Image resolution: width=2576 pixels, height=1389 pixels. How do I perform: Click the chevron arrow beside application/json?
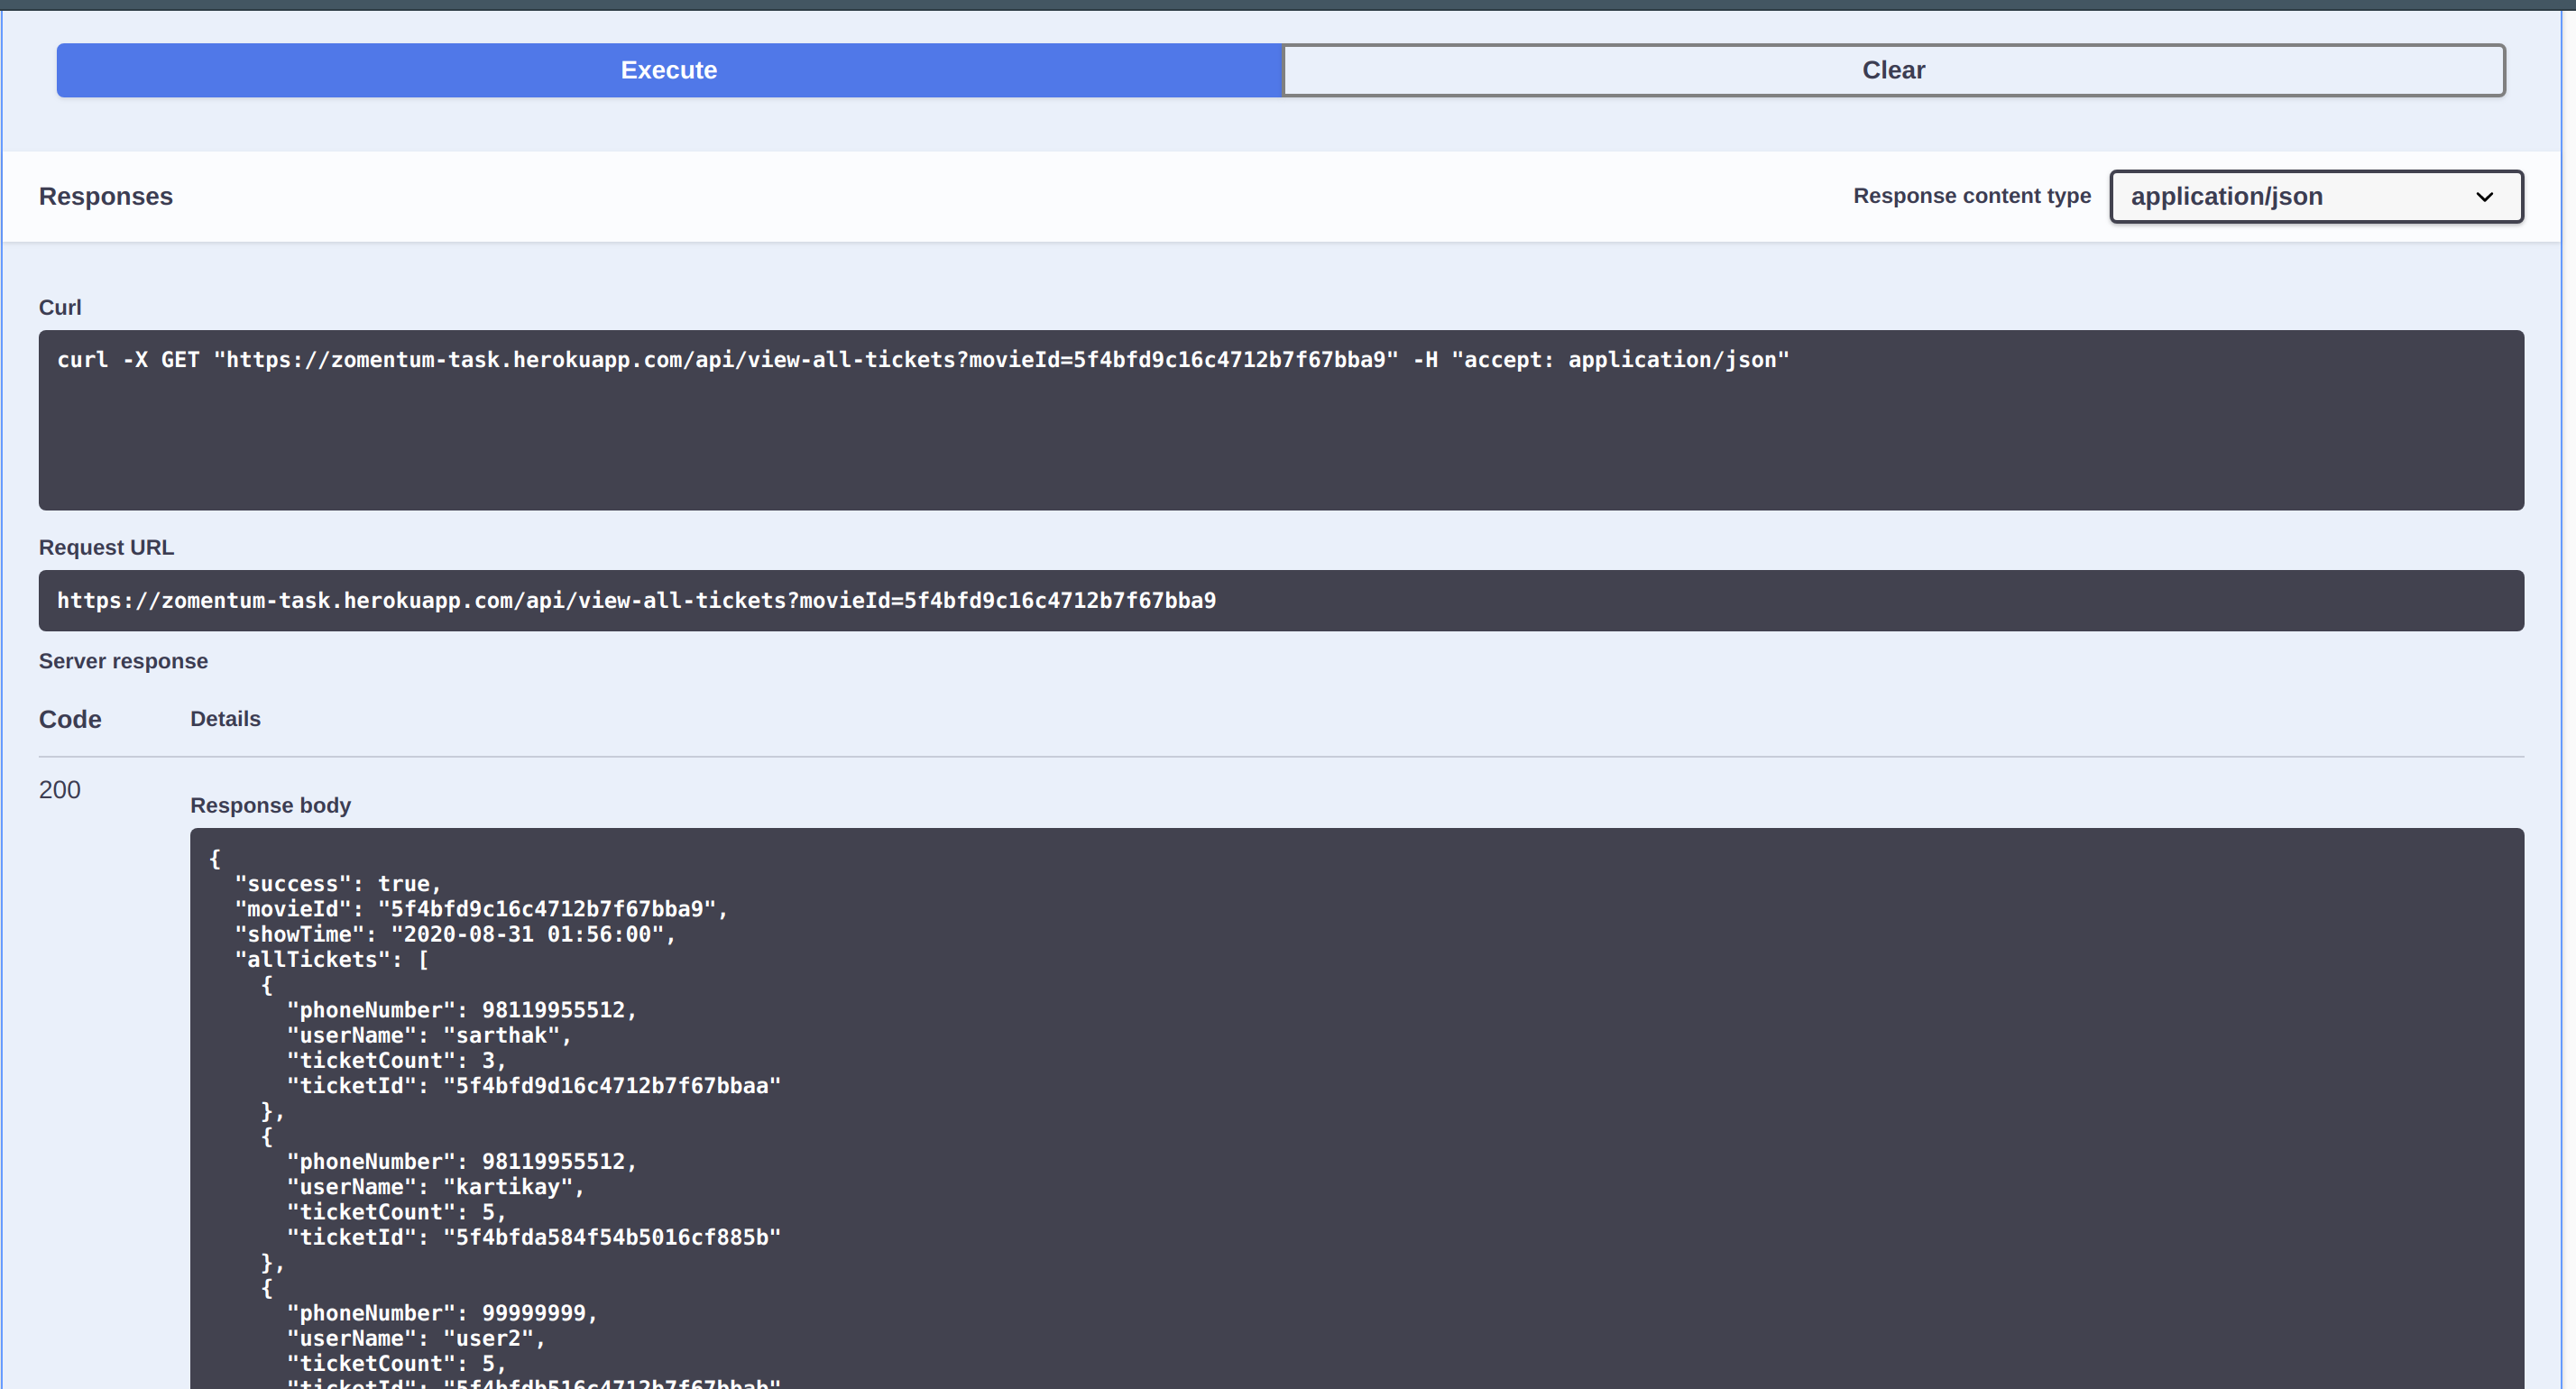2484,197
